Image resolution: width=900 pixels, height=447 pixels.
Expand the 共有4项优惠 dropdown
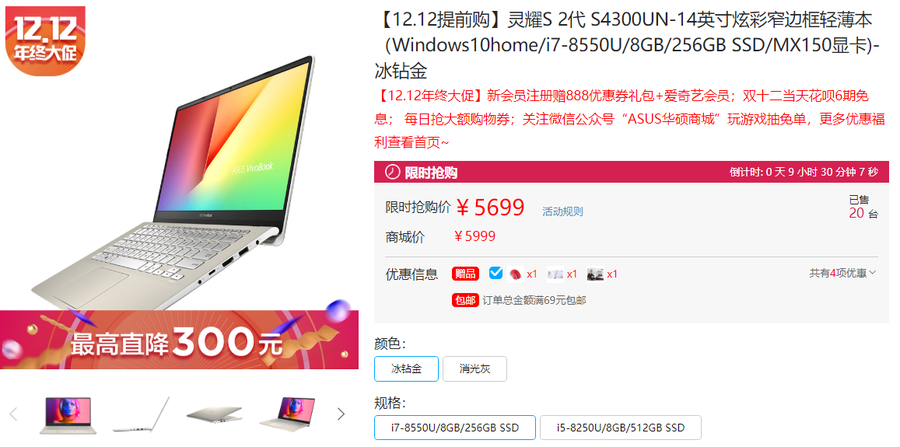pos(843,273)
